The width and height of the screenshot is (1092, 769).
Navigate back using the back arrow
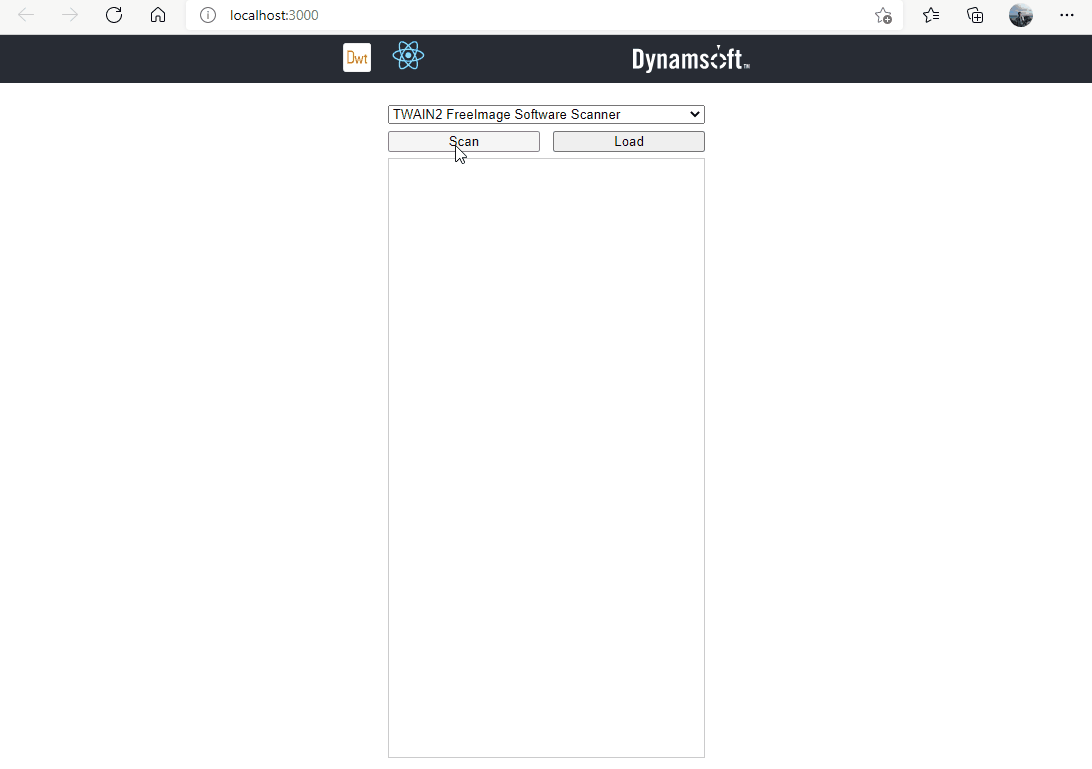pos(26,15)
